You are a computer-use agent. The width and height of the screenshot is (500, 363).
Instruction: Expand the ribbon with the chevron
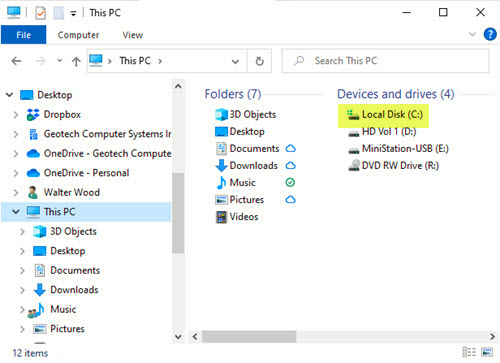pyautogui.click(x=472, y=34)
